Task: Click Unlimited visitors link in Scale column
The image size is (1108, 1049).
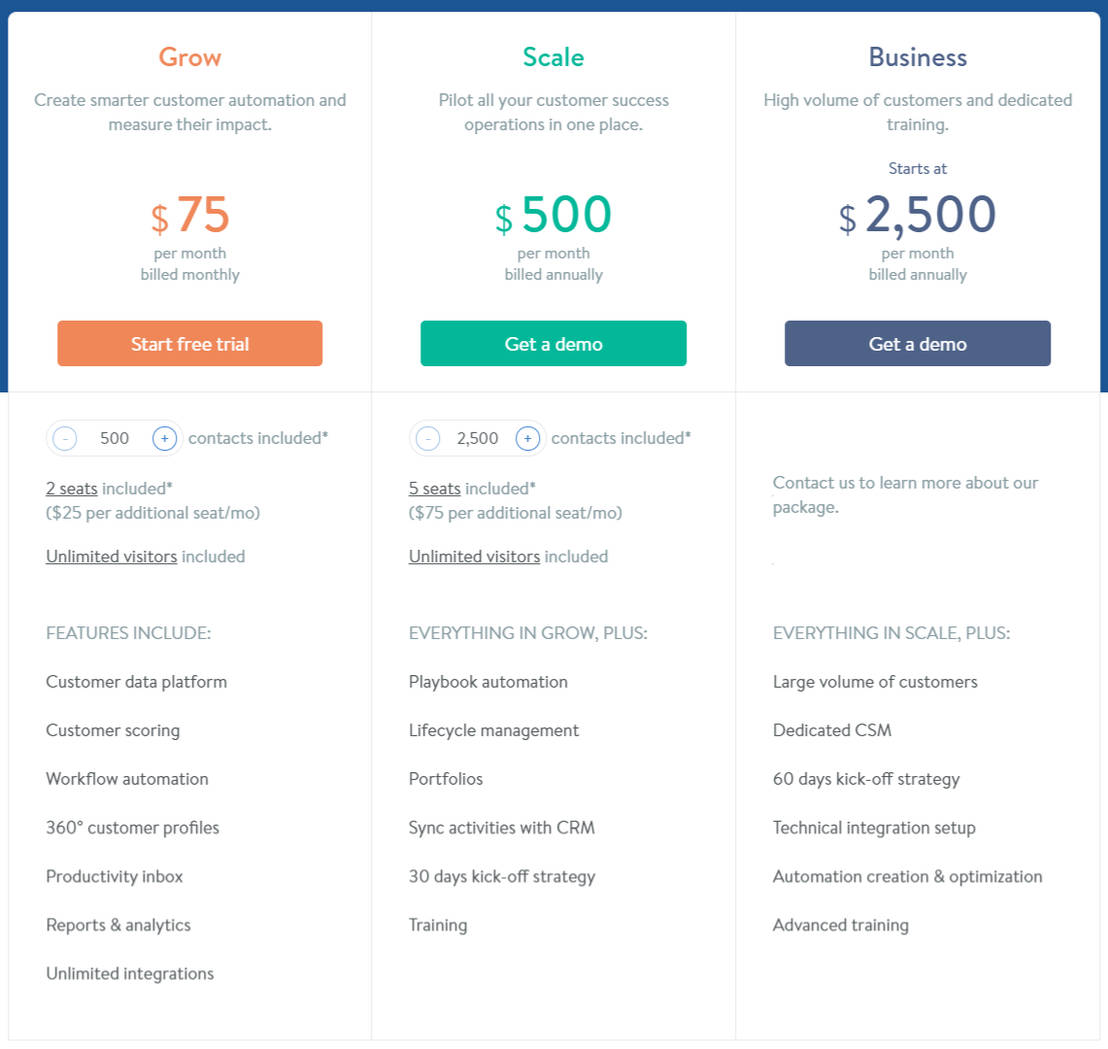Action: pyautogui.click(x=474, y=556)
